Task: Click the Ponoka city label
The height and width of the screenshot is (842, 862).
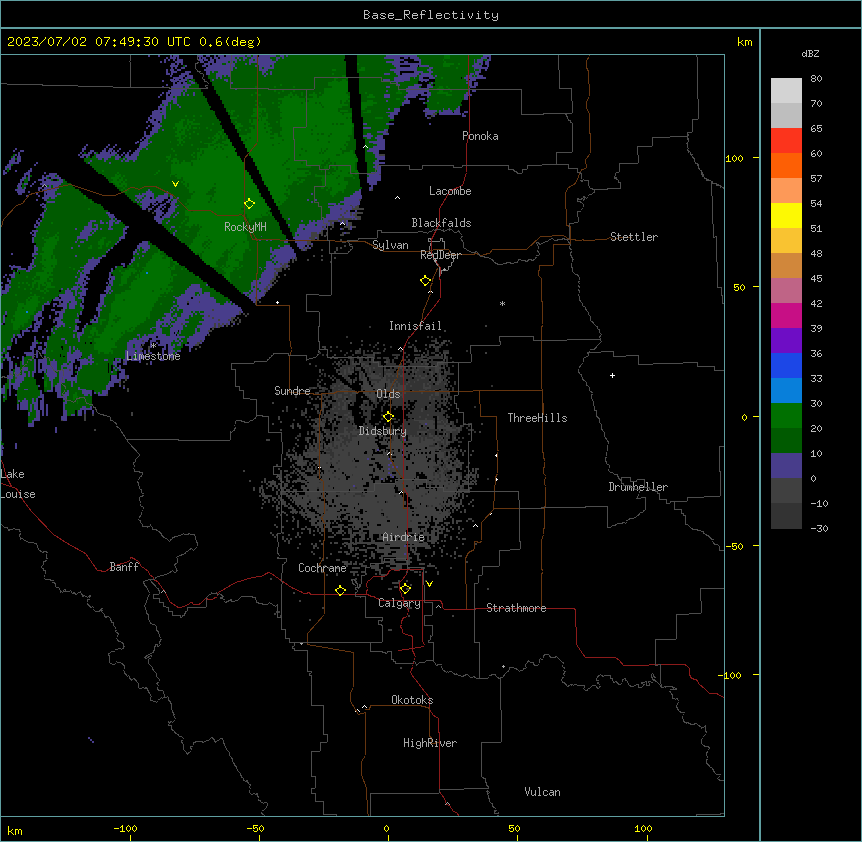Action: click(480, 136)
